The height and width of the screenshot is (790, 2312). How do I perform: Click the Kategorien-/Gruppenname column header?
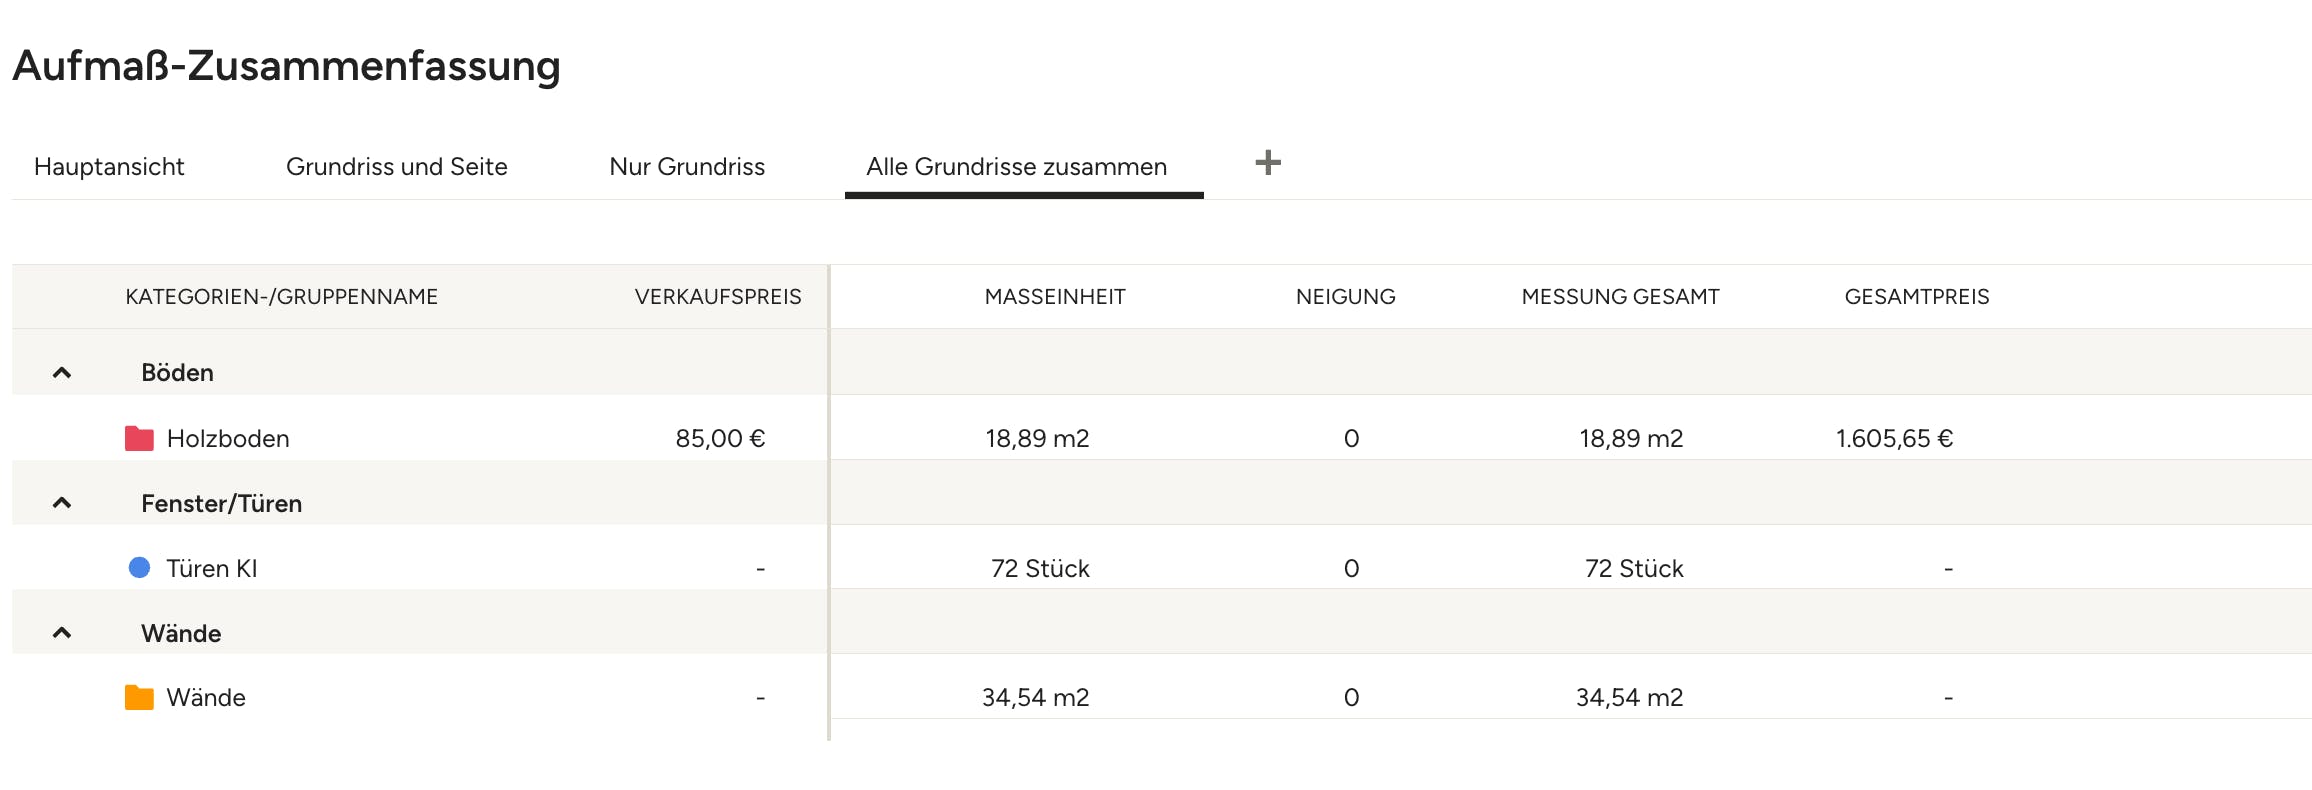pyautogui.click(x=282, y=297)
